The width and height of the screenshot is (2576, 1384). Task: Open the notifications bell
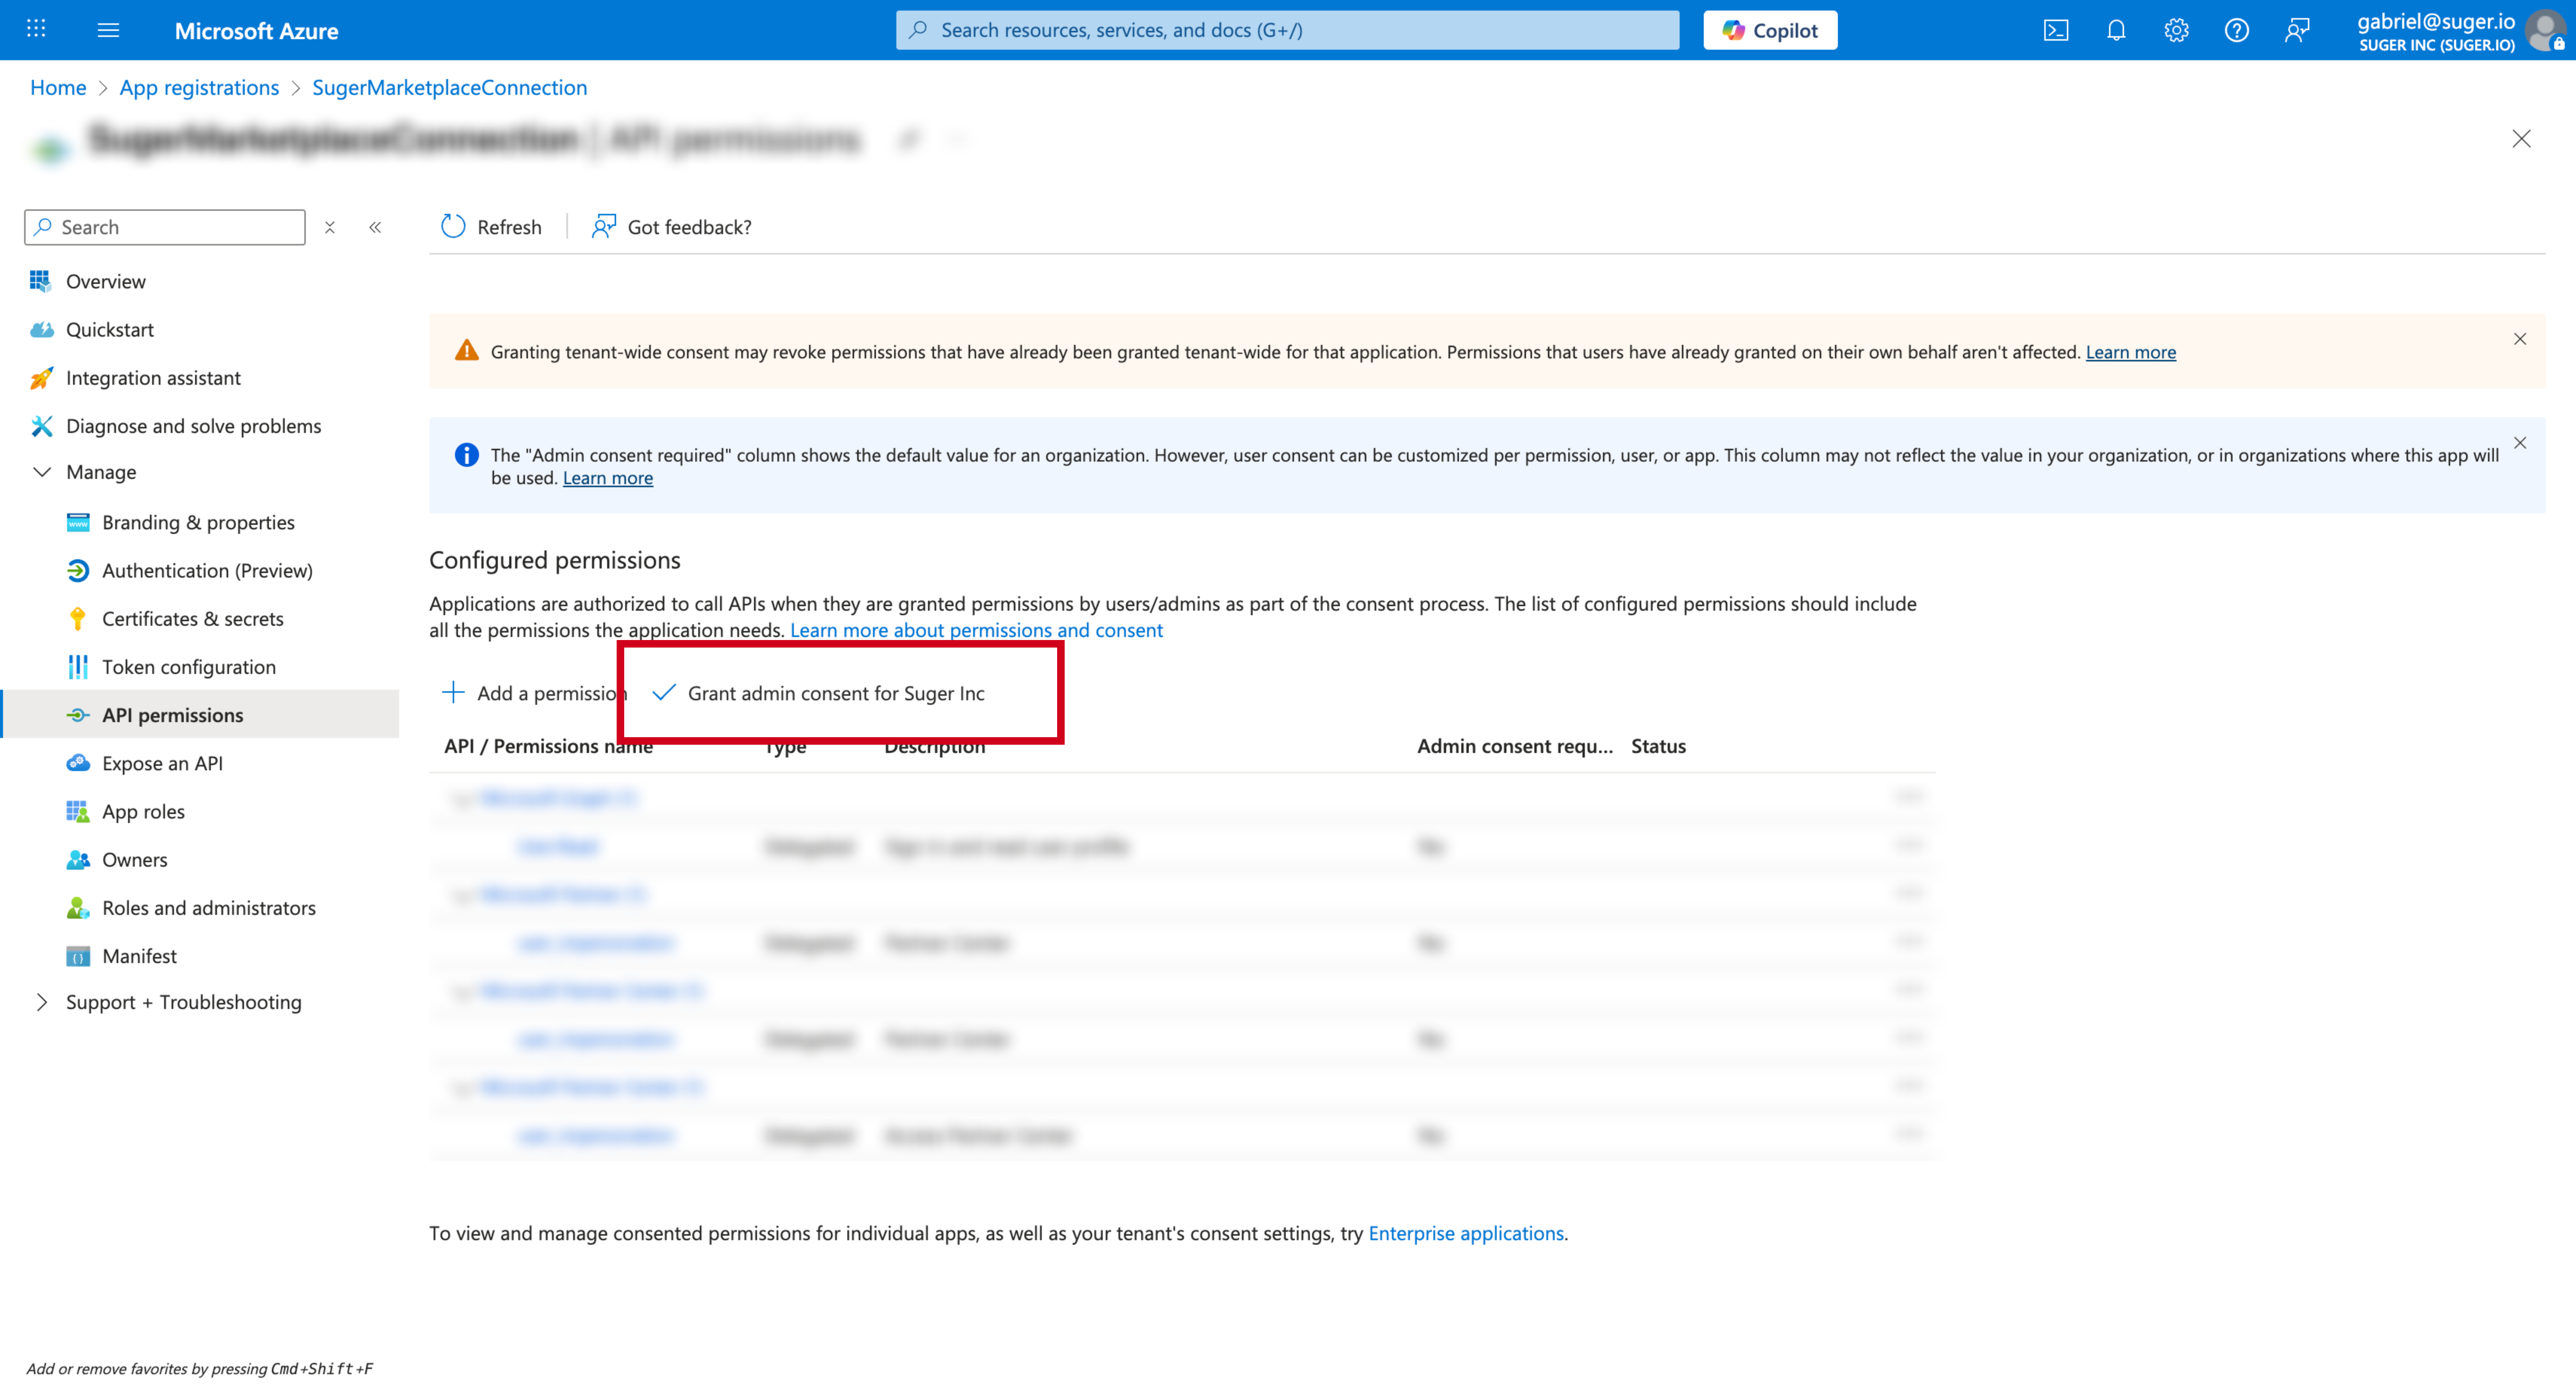click(x=2116, y=30)
